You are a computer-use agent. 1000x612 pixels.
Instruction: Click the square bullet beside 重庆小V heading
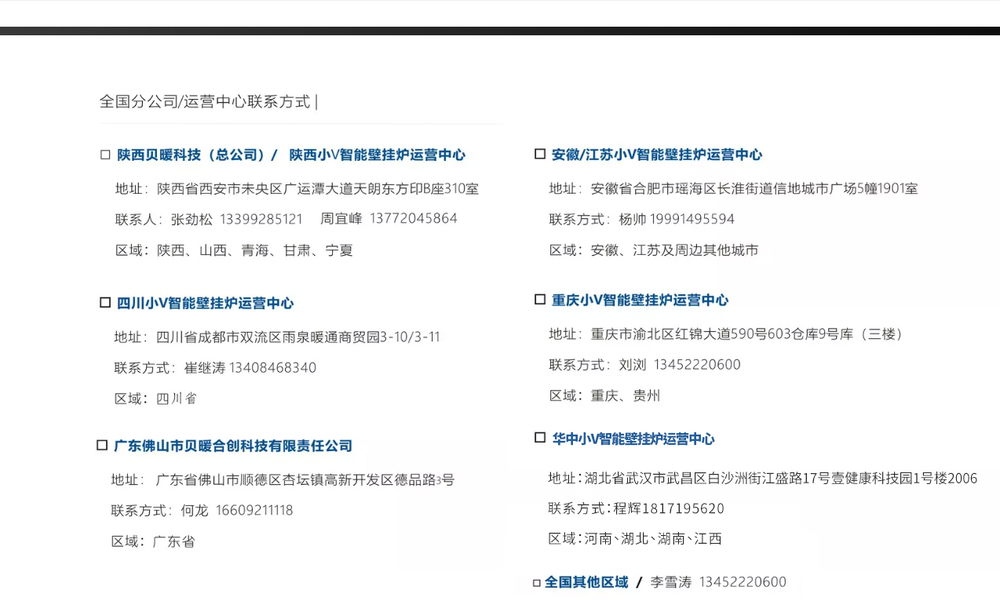pyautogui.click(x=540, y=299)
